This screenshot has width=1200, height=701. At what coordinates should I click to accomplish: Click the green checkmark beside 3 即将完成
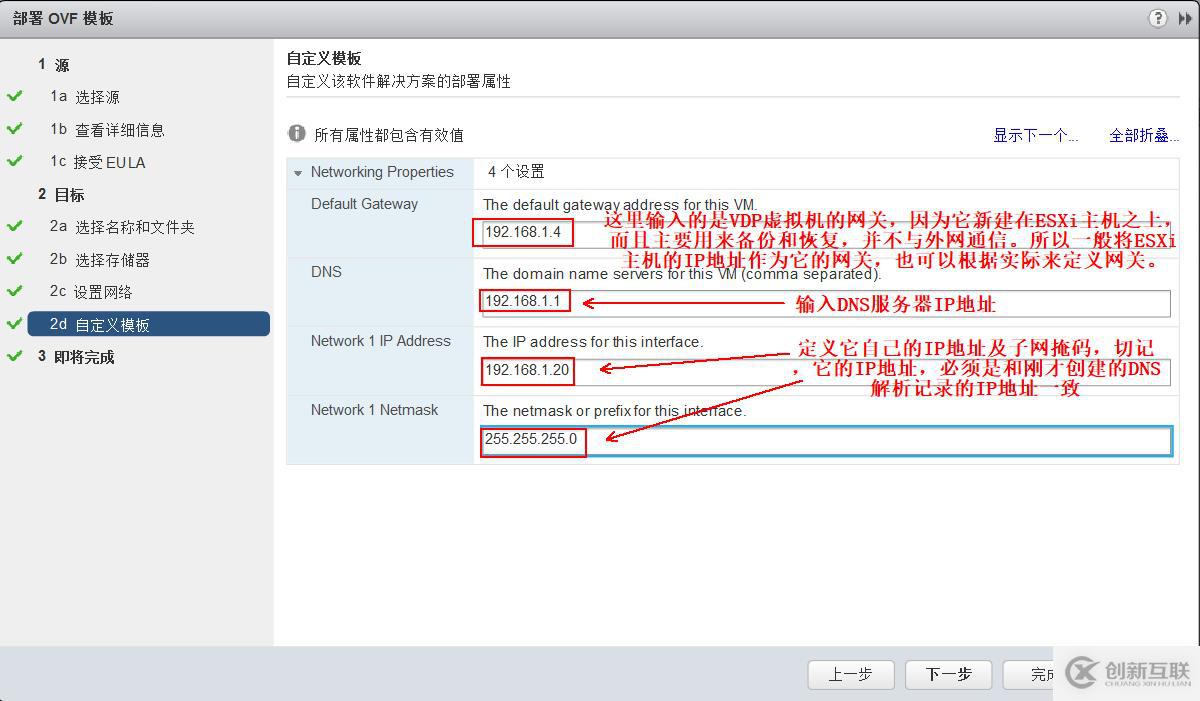pos(14,356)
